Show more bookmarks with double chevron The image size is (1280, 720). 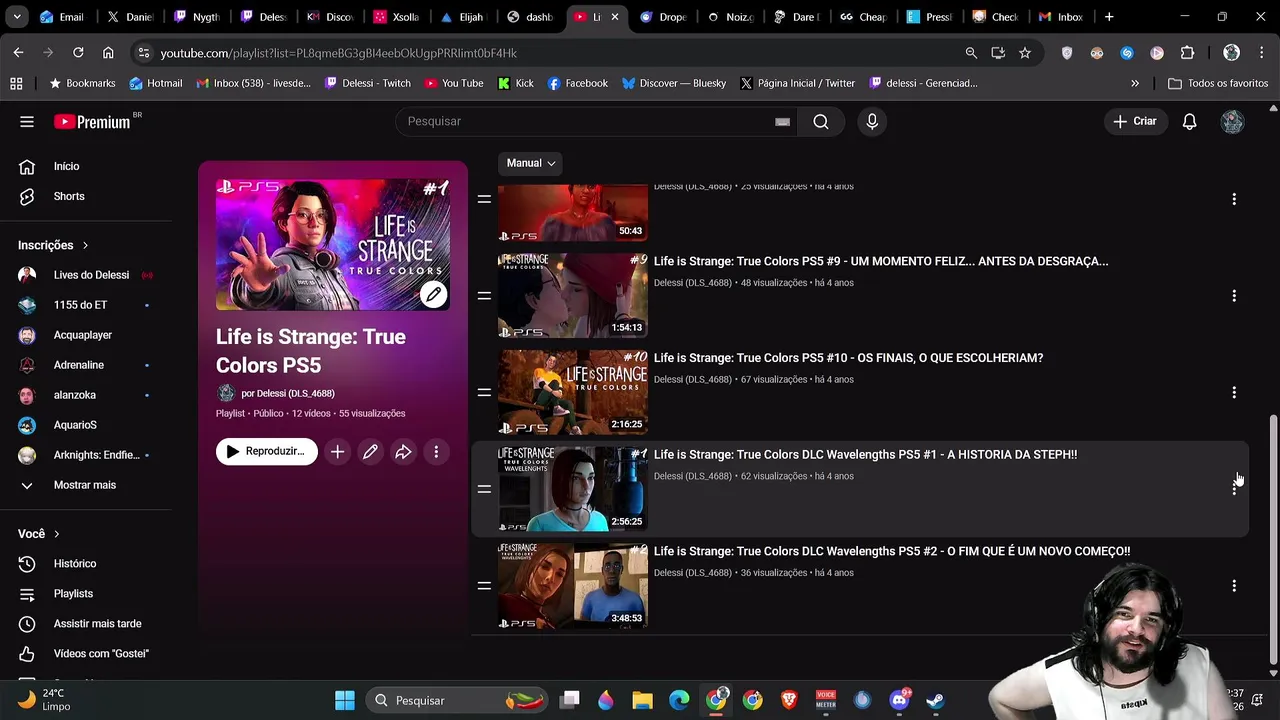(1135, 83)
